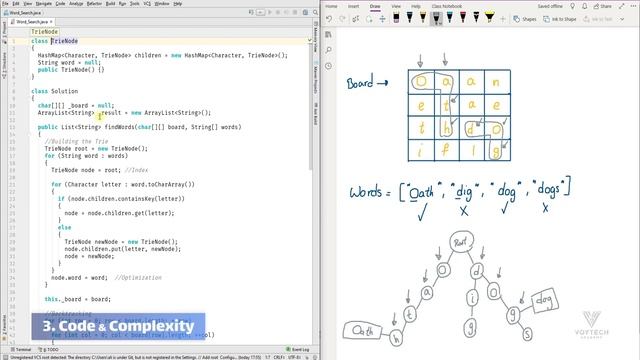640x360 pixels.
Task: Click the TrieNode breadcrumb label
Action: point(44,32)
